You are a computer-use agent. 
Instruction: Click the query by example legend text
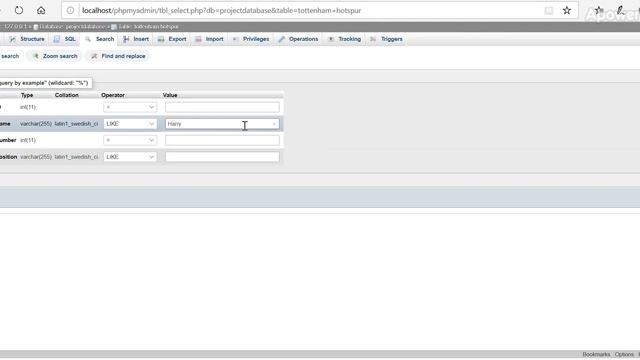tap(44, 83)
